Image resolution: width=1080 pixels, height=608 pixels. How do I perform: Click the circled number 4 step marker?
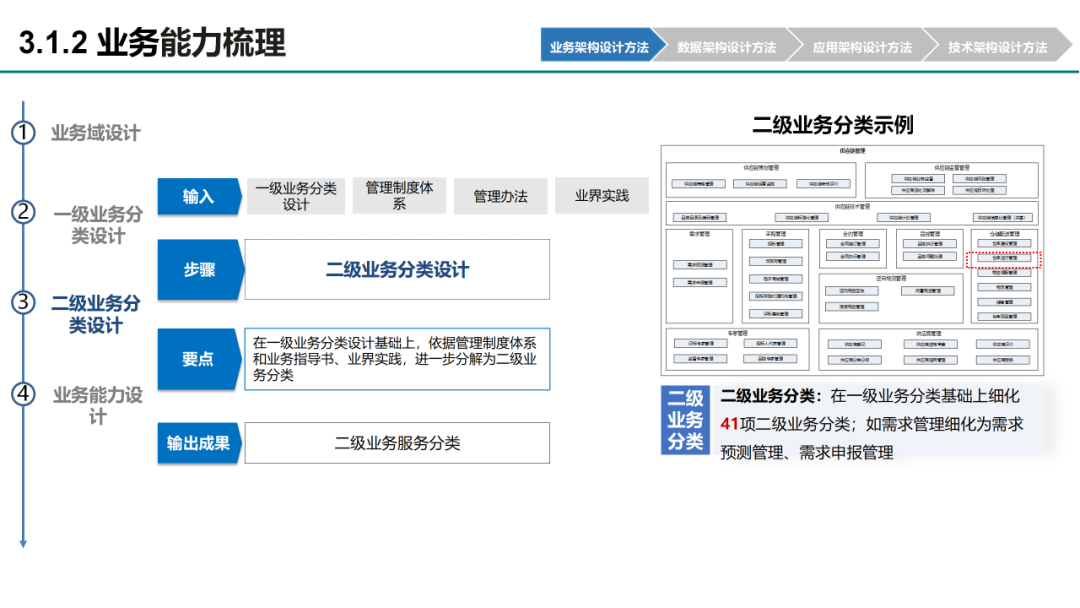[x=23, y=394]
